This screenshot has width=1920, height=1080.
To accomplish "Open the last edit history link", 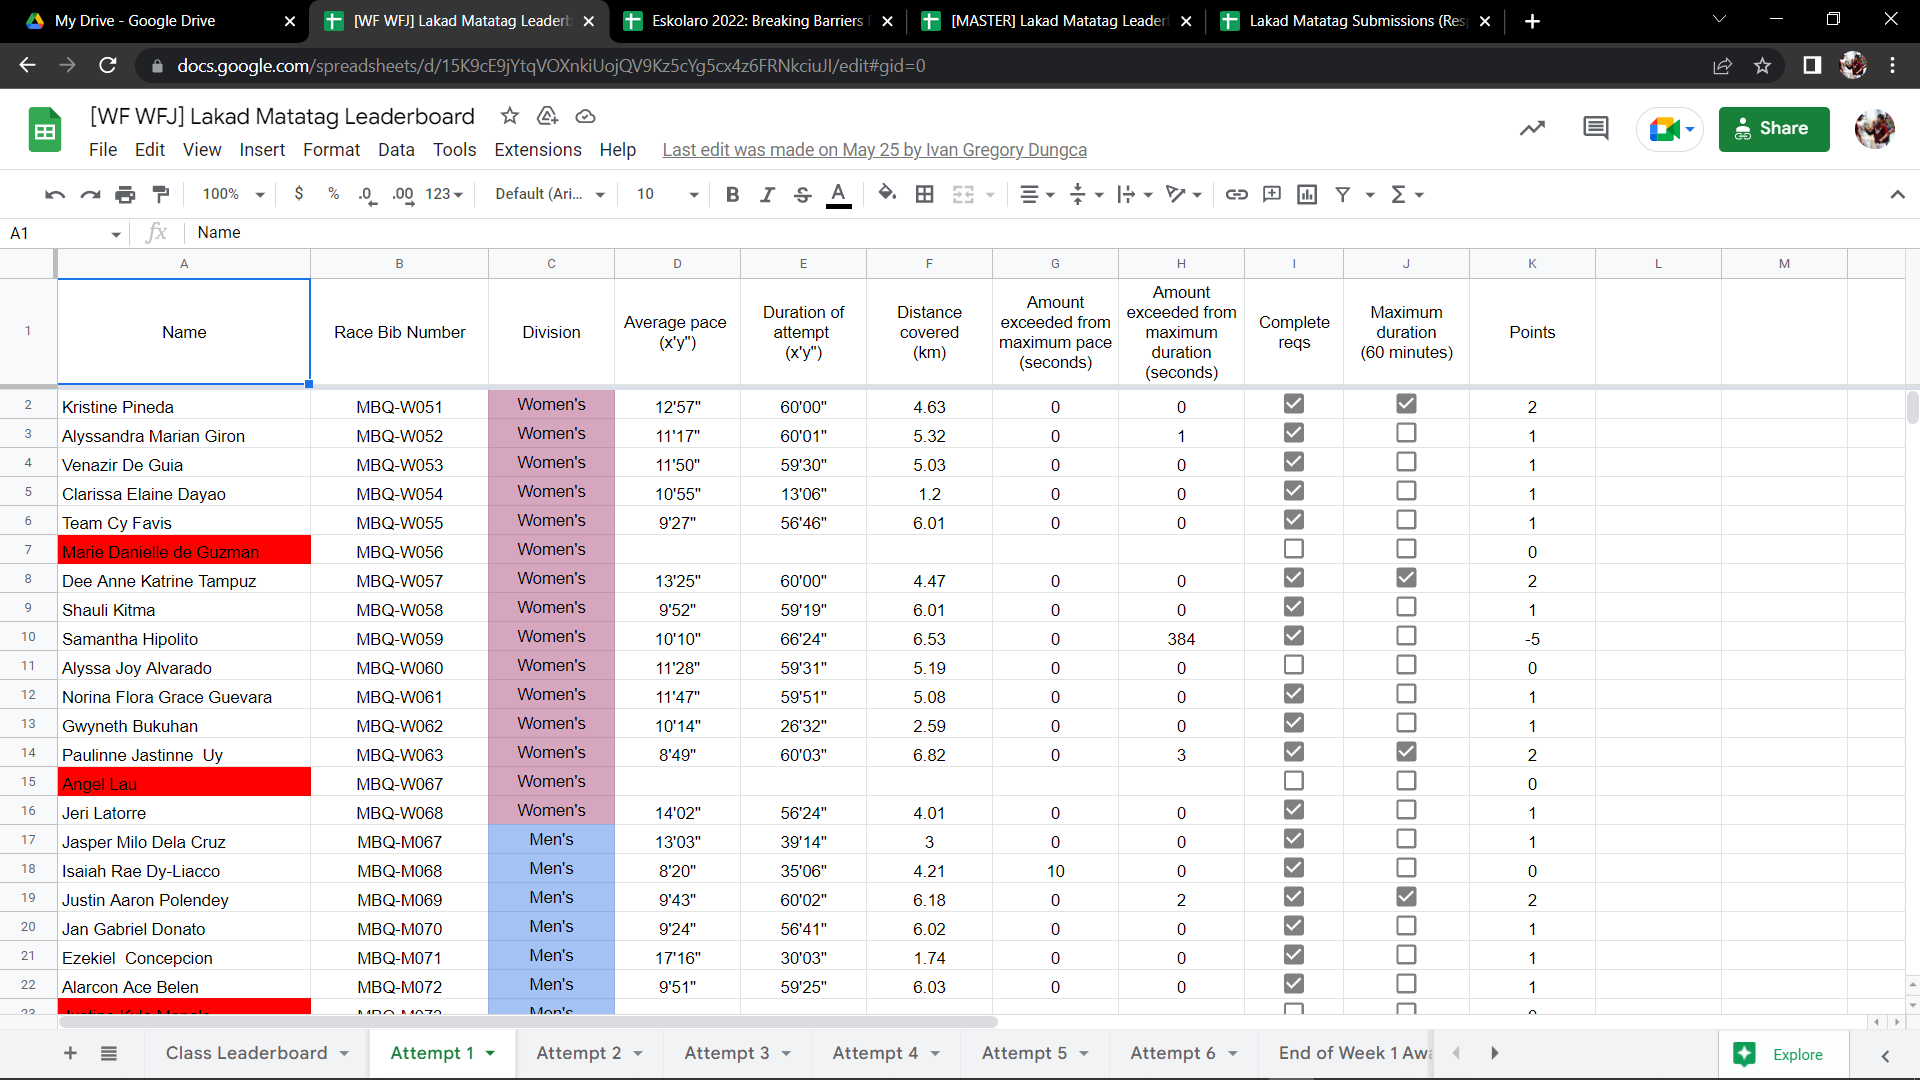I will pos(874,150).
